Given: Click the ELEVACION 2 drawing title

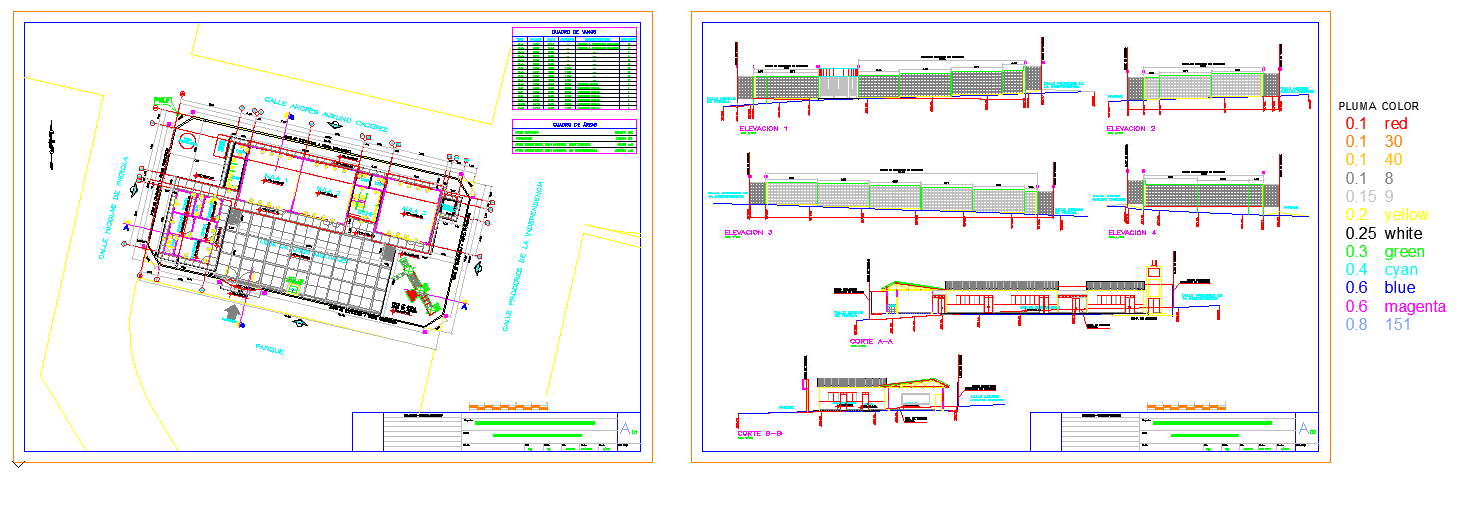Looking at the screenshot, I should (1131, 129).
